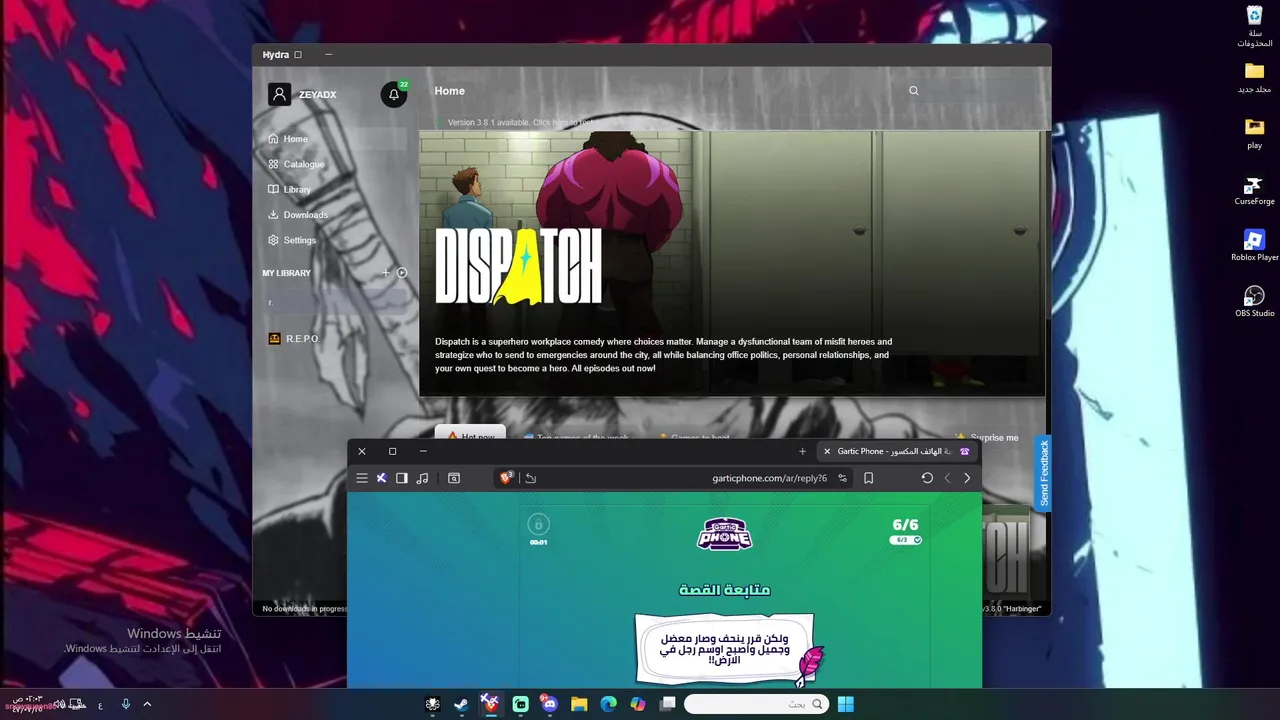The image size is (1280, 720).
Task: Open Settings in the Hydra sidebar
Action: tap(292, 240)
